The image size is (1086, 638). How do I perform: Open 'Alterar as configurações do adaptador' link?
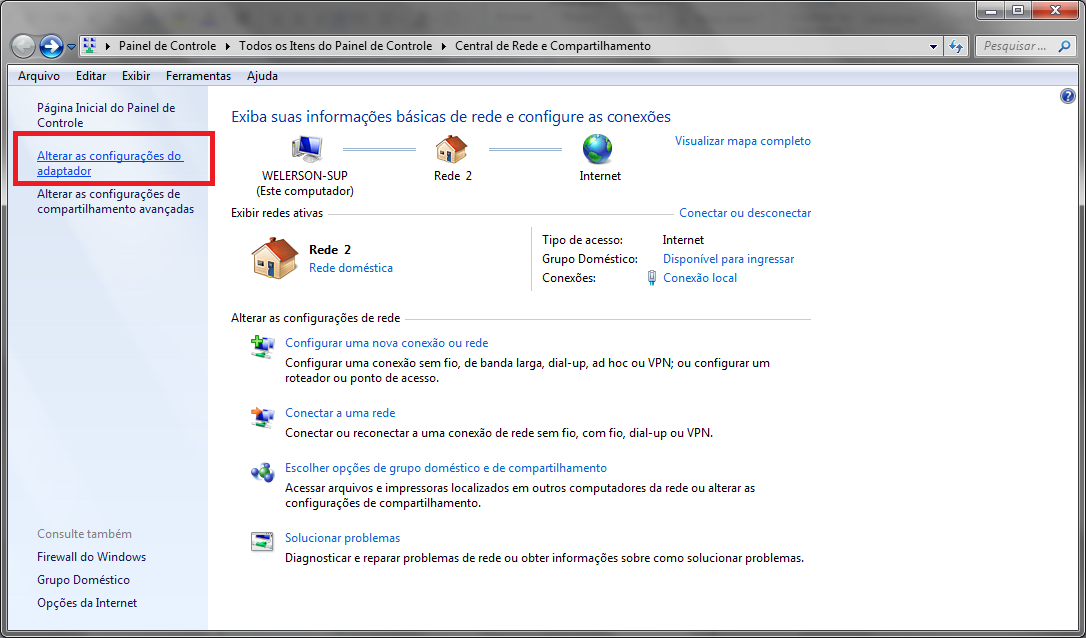tap(109, 163)
